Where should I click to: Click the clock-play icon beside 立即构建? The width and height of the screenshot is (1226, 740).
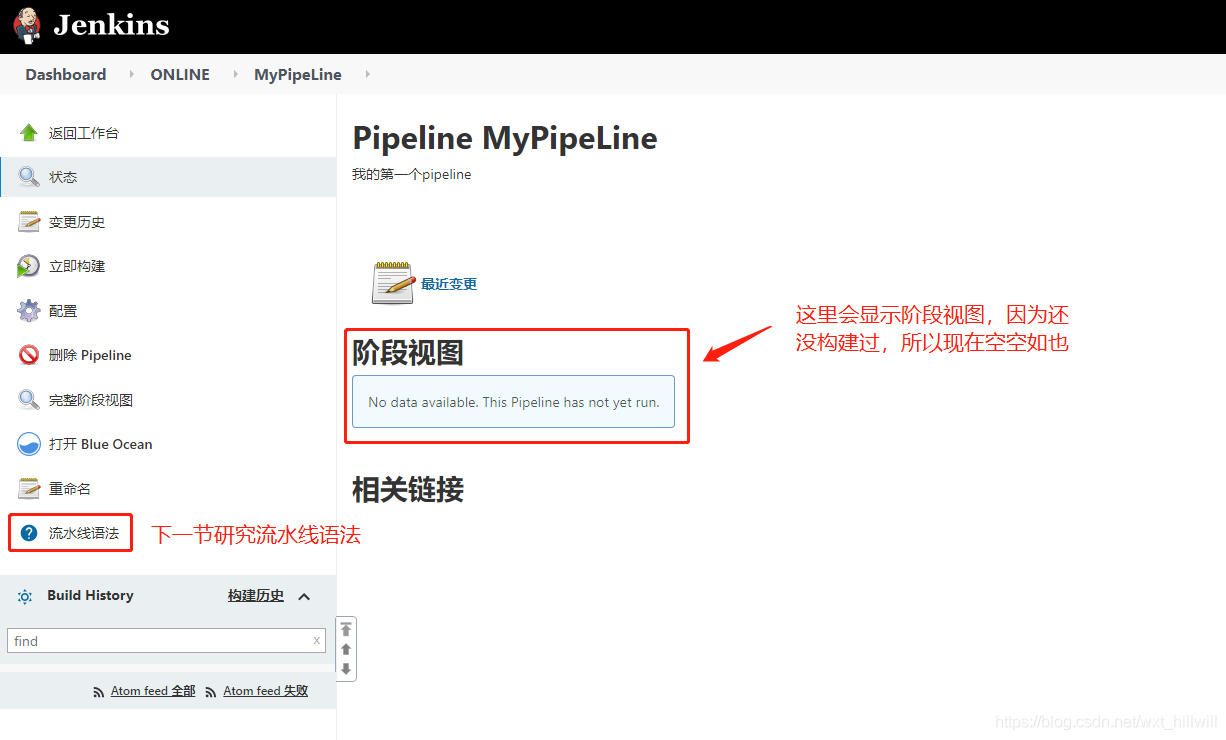point(29,266)
